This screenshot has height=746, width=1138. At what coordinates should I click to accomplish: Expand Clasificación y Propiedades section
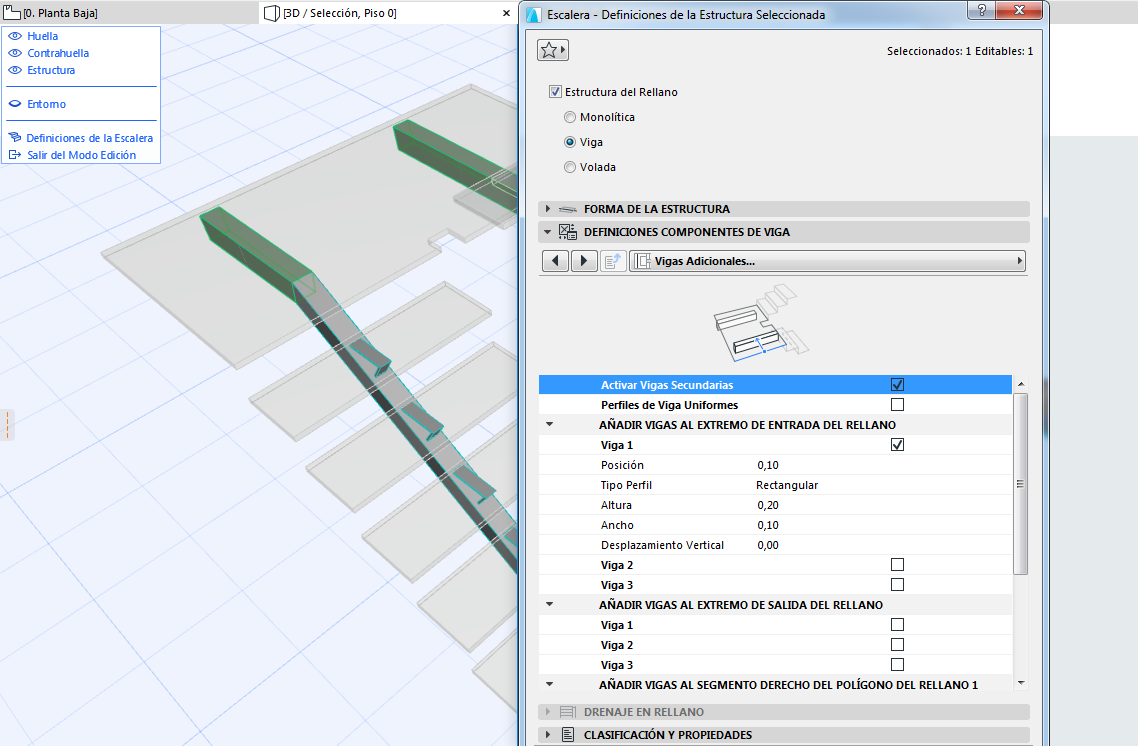point(668,735)
